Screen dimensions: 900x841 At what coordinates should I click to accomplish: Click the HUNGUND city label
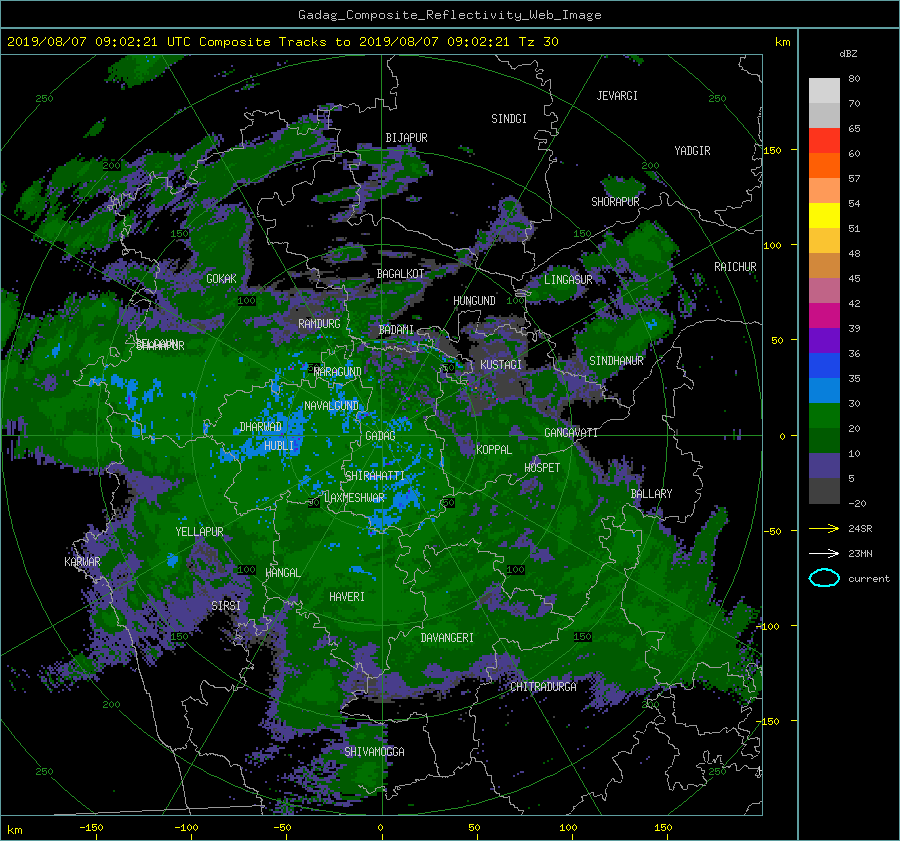click(x=474, y=300)
